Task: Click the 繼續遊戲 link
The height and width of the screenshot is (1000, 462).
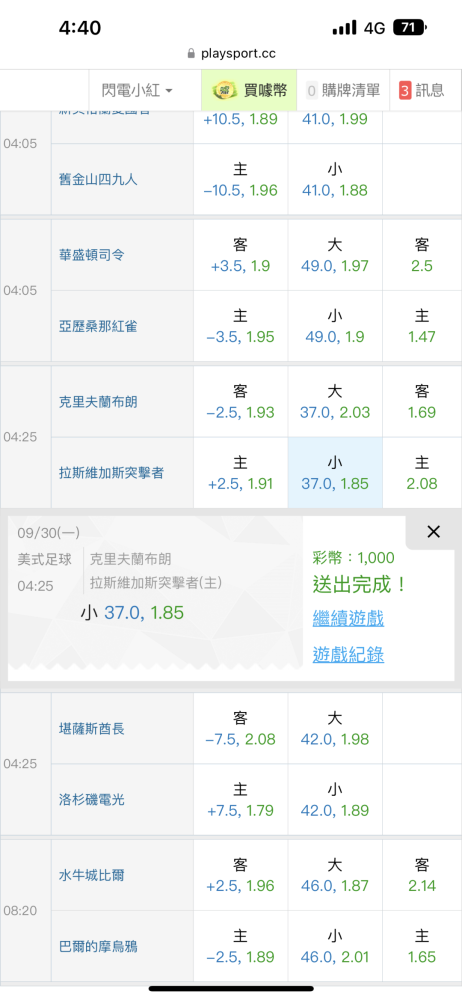Action: [348, 618]
